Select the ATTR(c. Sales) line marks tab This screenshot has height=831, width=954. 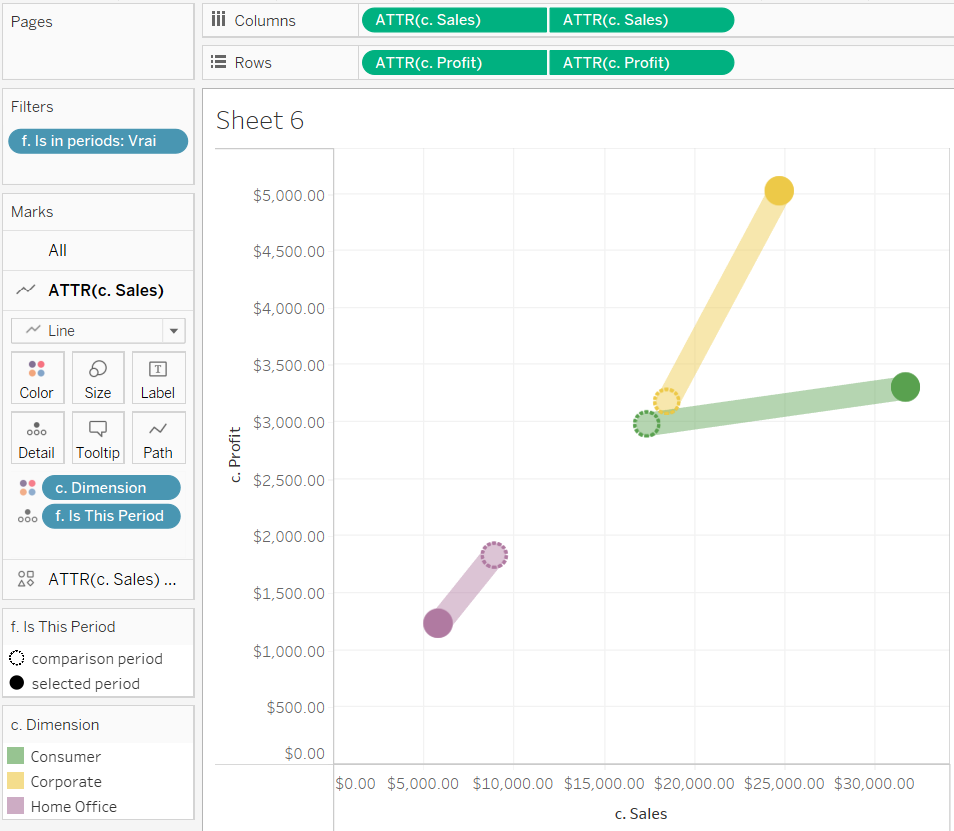click(105, 291)
